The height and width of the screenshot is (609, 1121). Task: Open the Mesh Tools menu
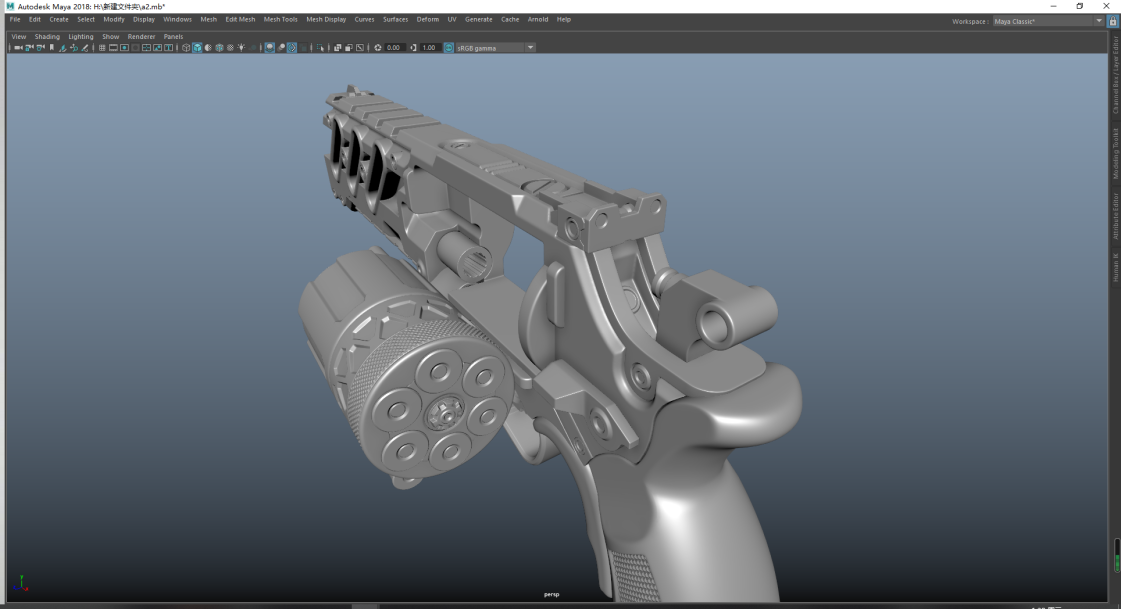pyautogui.click(x=280, y=19)
